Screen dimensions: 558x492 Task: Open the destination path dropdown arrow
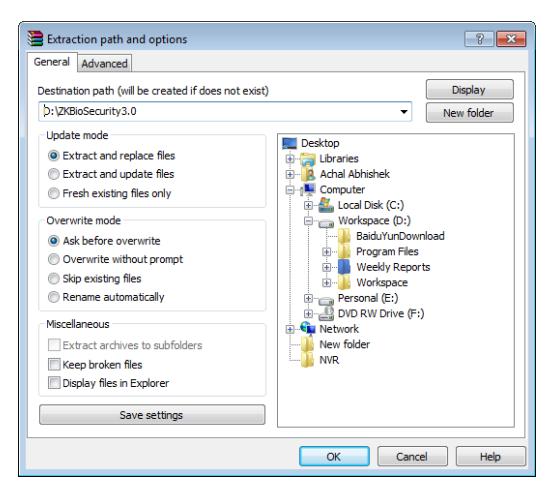[404, 112]
